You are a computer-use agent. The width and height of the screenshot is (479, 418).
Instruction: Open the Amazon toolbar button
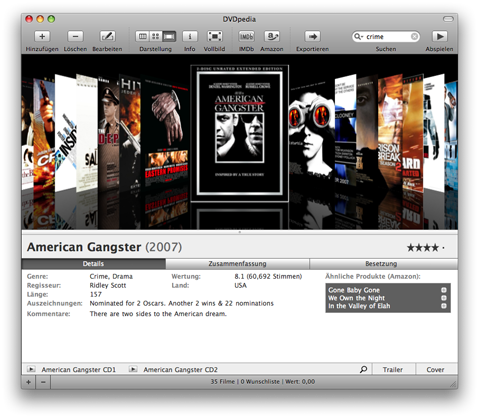pos(272,36)
